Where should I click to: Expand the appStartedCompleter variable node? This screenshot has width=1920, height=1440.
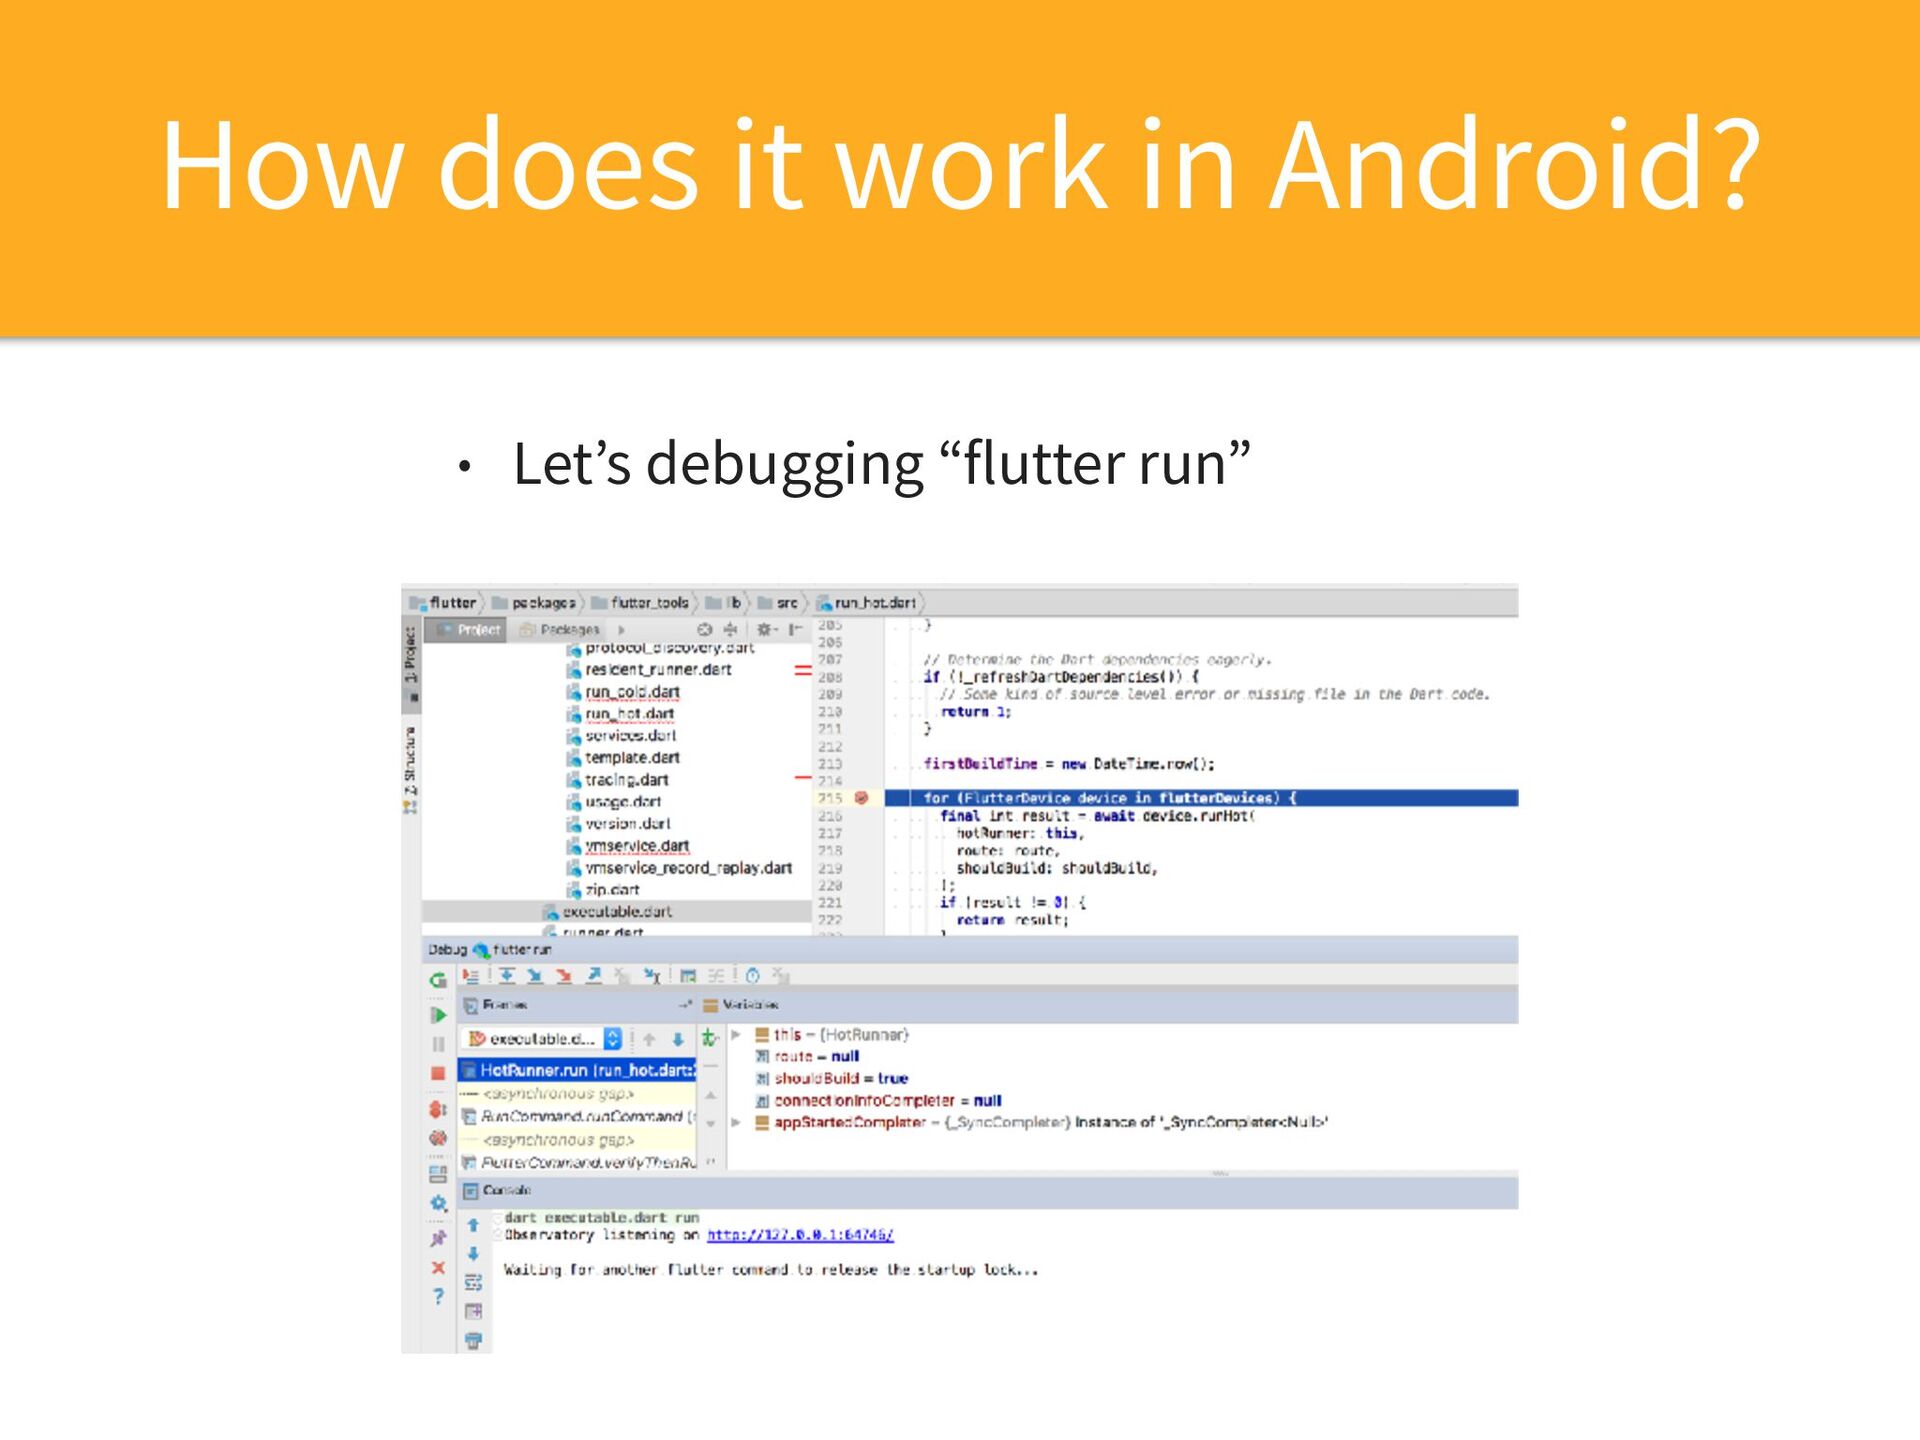tap(736, 1123)
